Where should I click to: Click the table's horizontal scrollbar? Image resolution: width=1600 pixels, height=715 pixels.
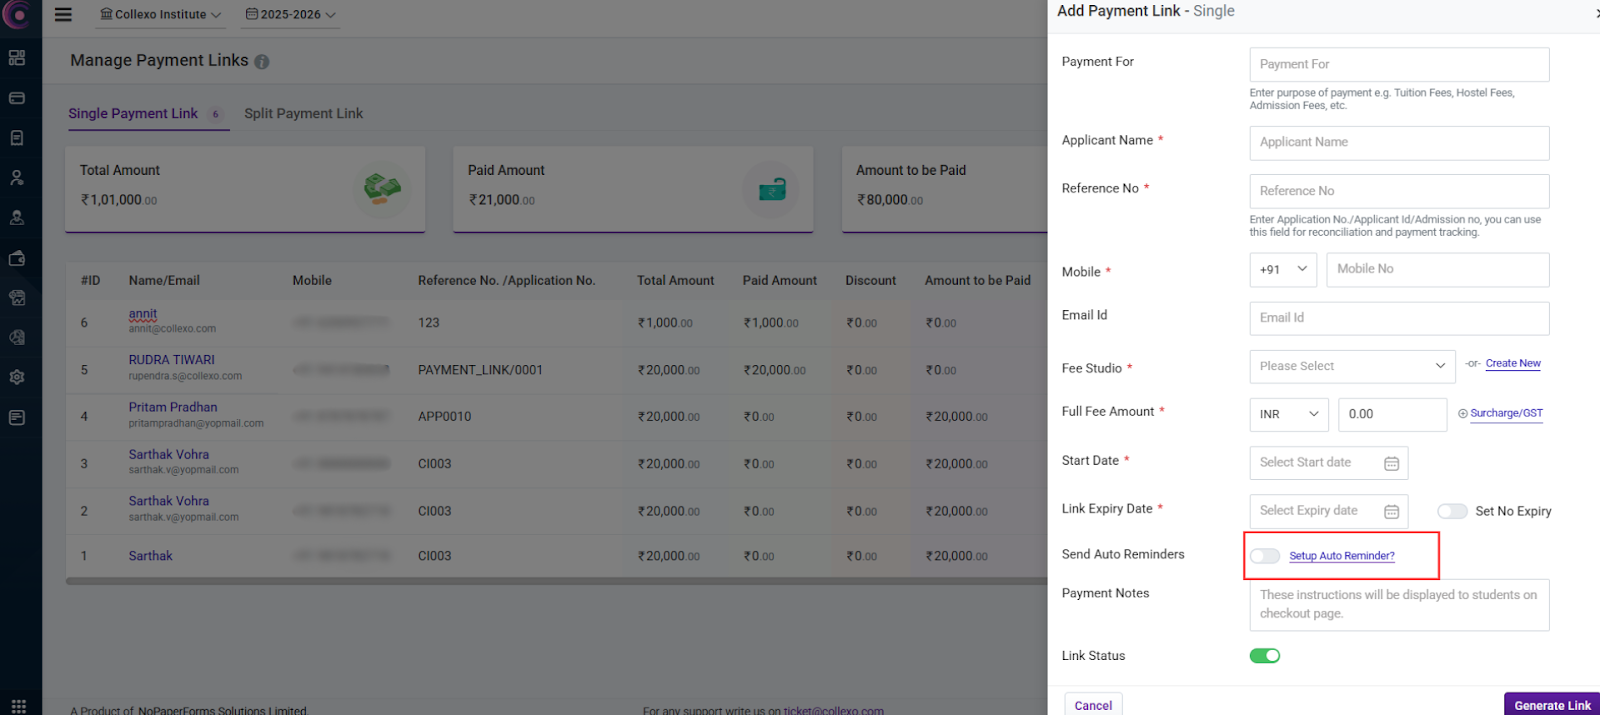coord(556,581)
